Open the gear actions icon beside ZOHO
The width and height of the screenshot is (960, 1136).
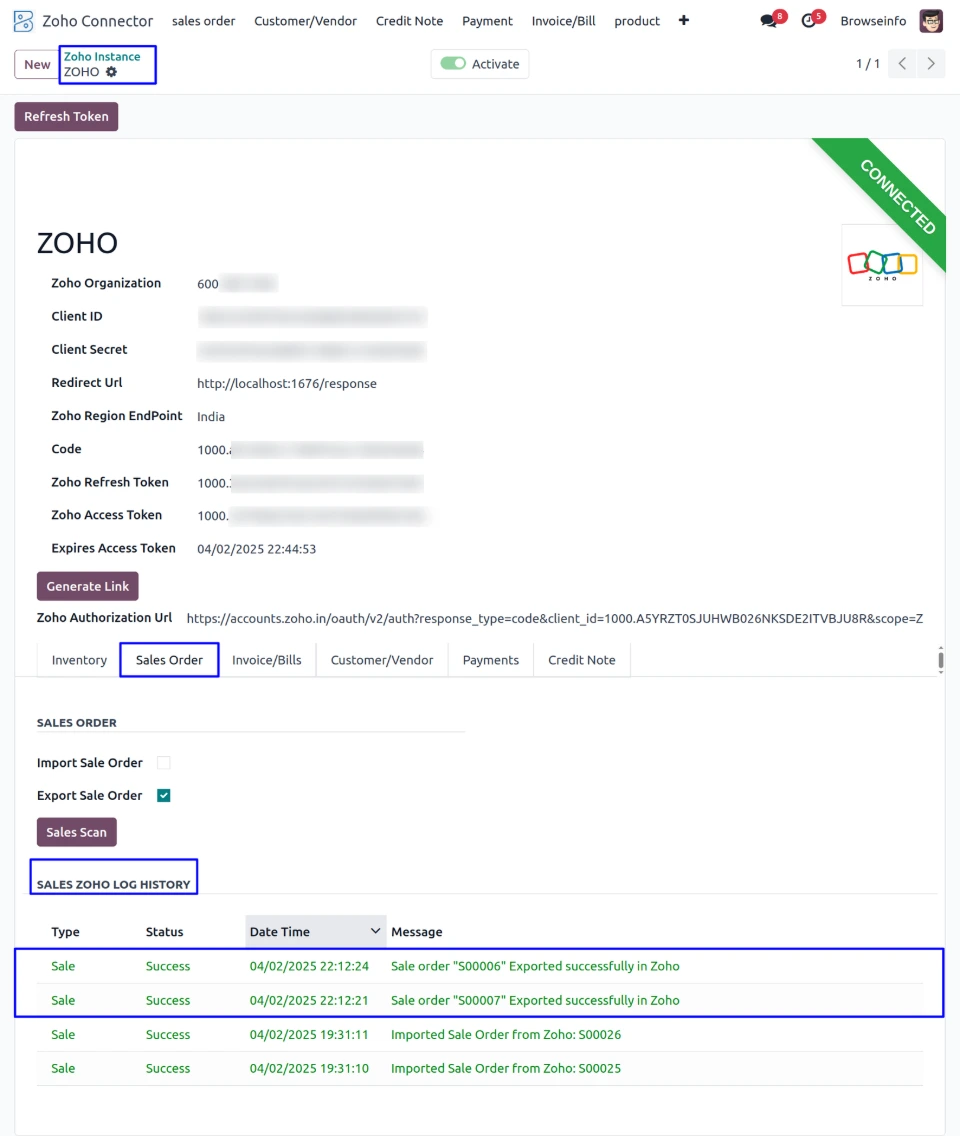112,72
